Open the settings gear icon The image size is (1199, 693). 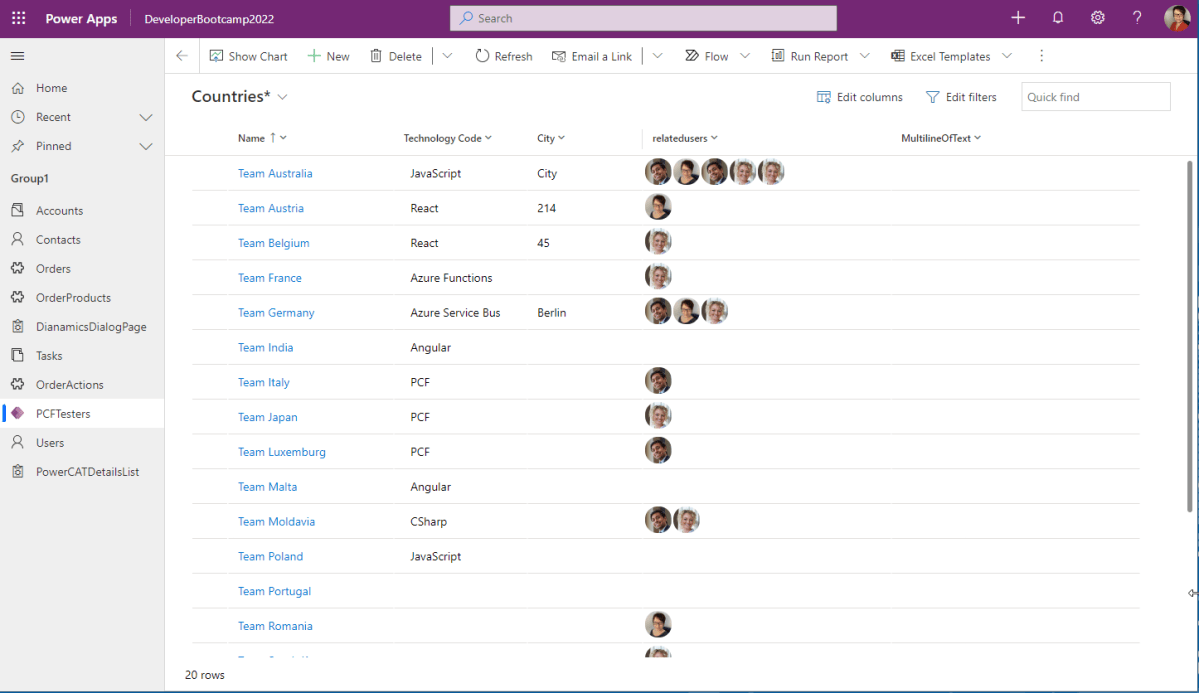tap(1097, 18)
